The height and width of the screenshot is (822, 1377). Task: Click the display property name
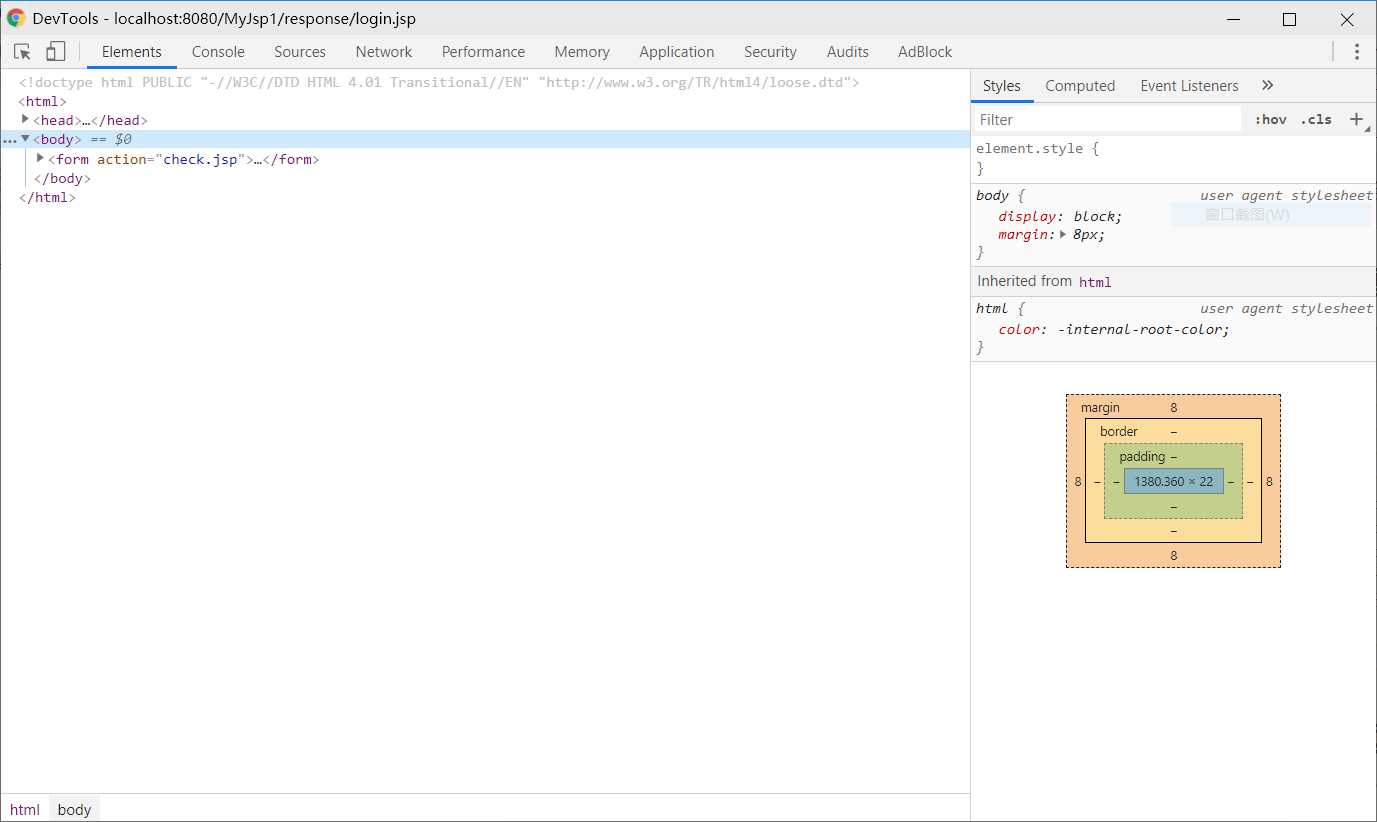tap(1027, 216)
